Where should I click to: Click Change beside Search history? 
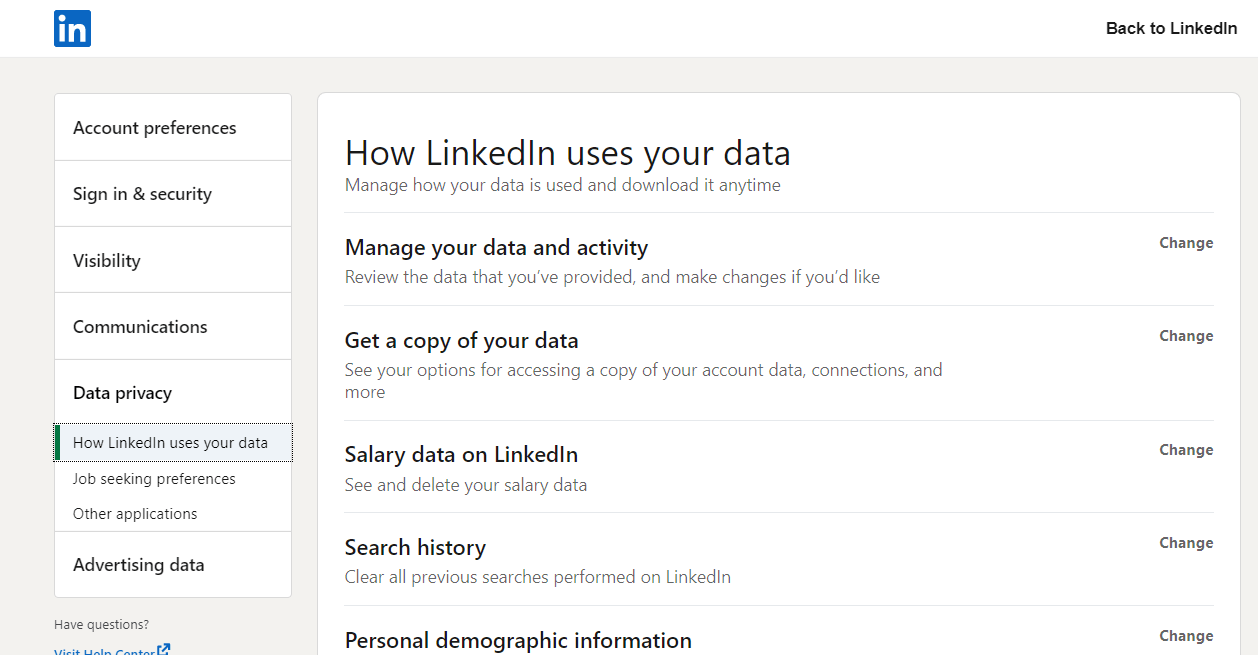click(1186, 542)
